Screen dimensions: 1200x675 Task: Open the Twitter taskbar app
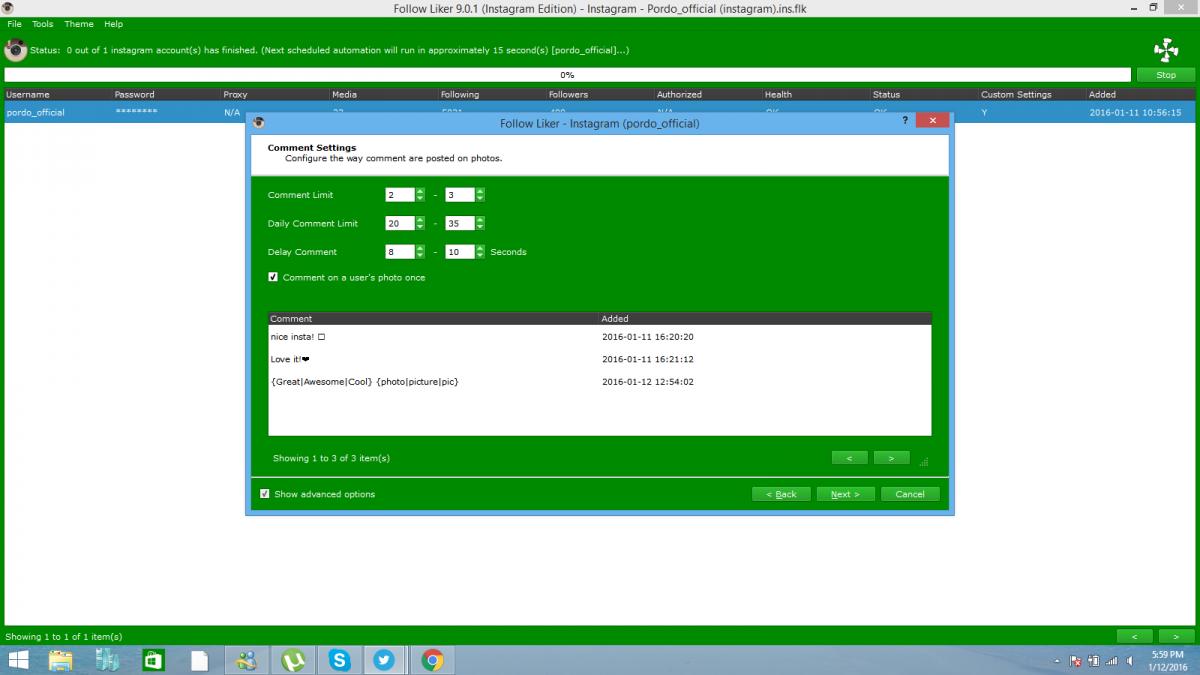385,660
